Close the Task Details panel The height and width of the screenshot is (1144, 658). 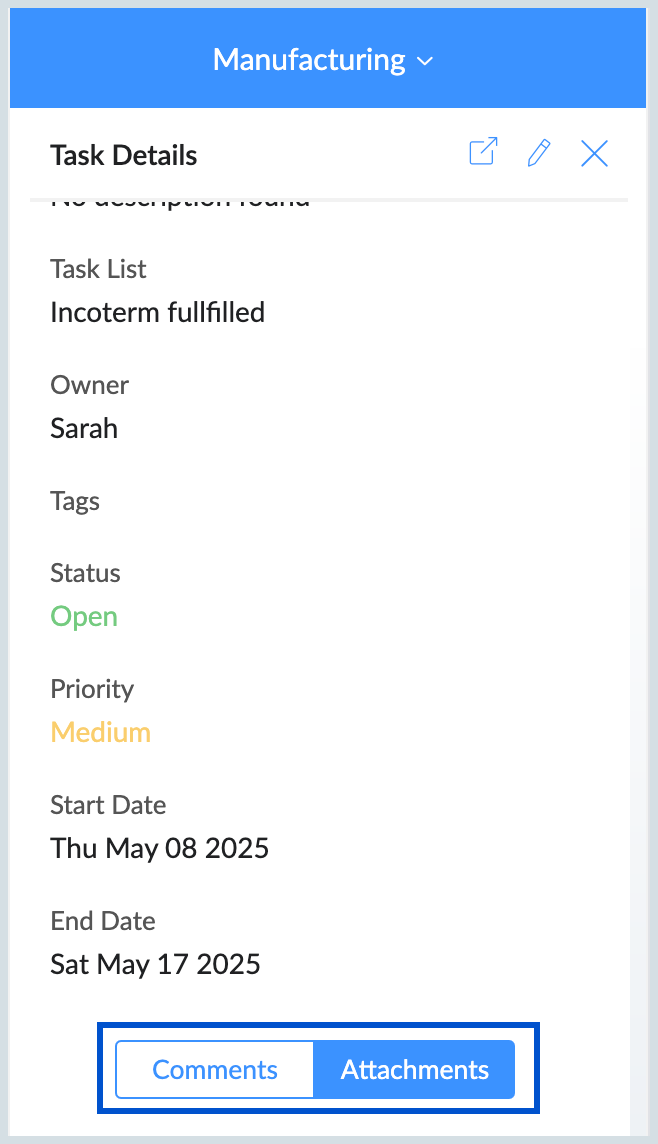(x=595, y=153)
